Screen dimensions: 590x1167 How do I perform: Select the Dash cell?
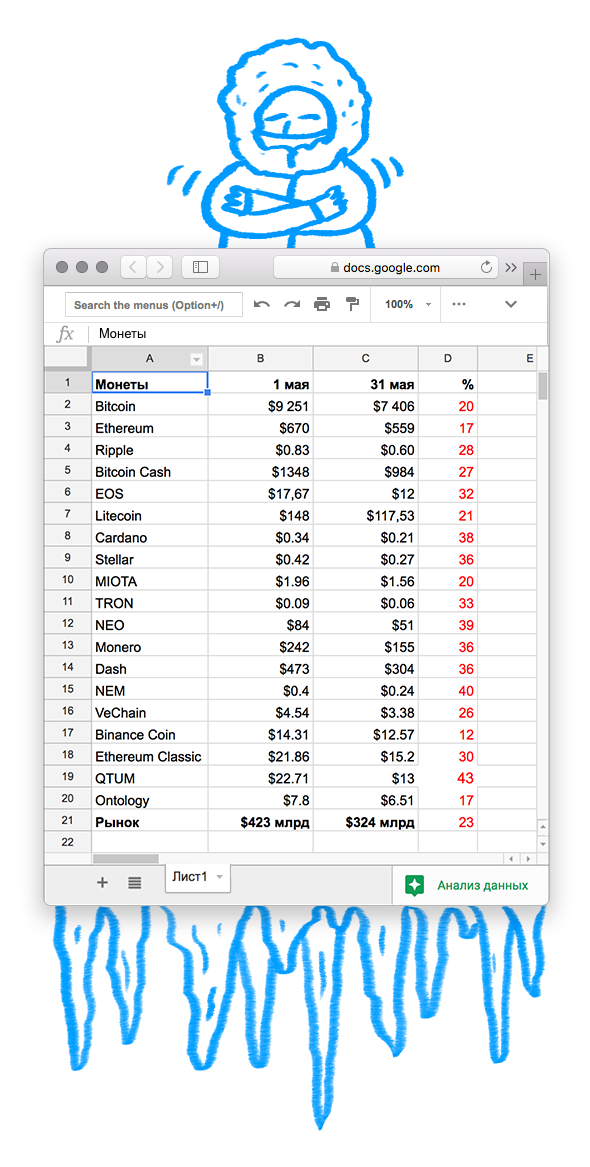150,668
